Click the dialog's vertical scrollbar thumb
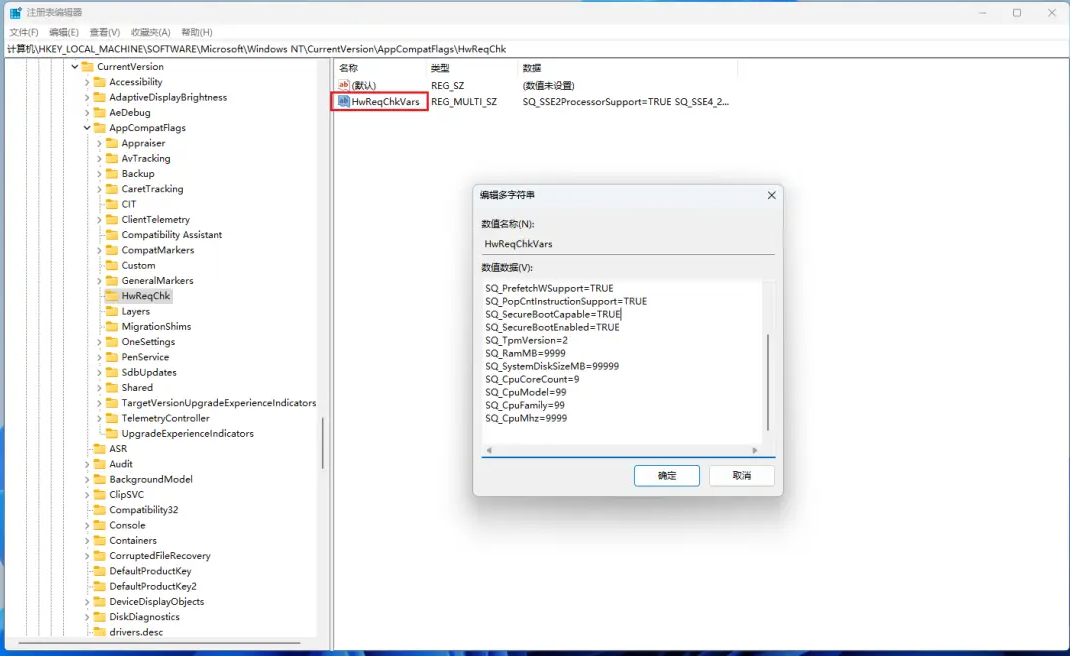Image resolution: width=1070 pixels, height=656 pixels. [768, 382]
